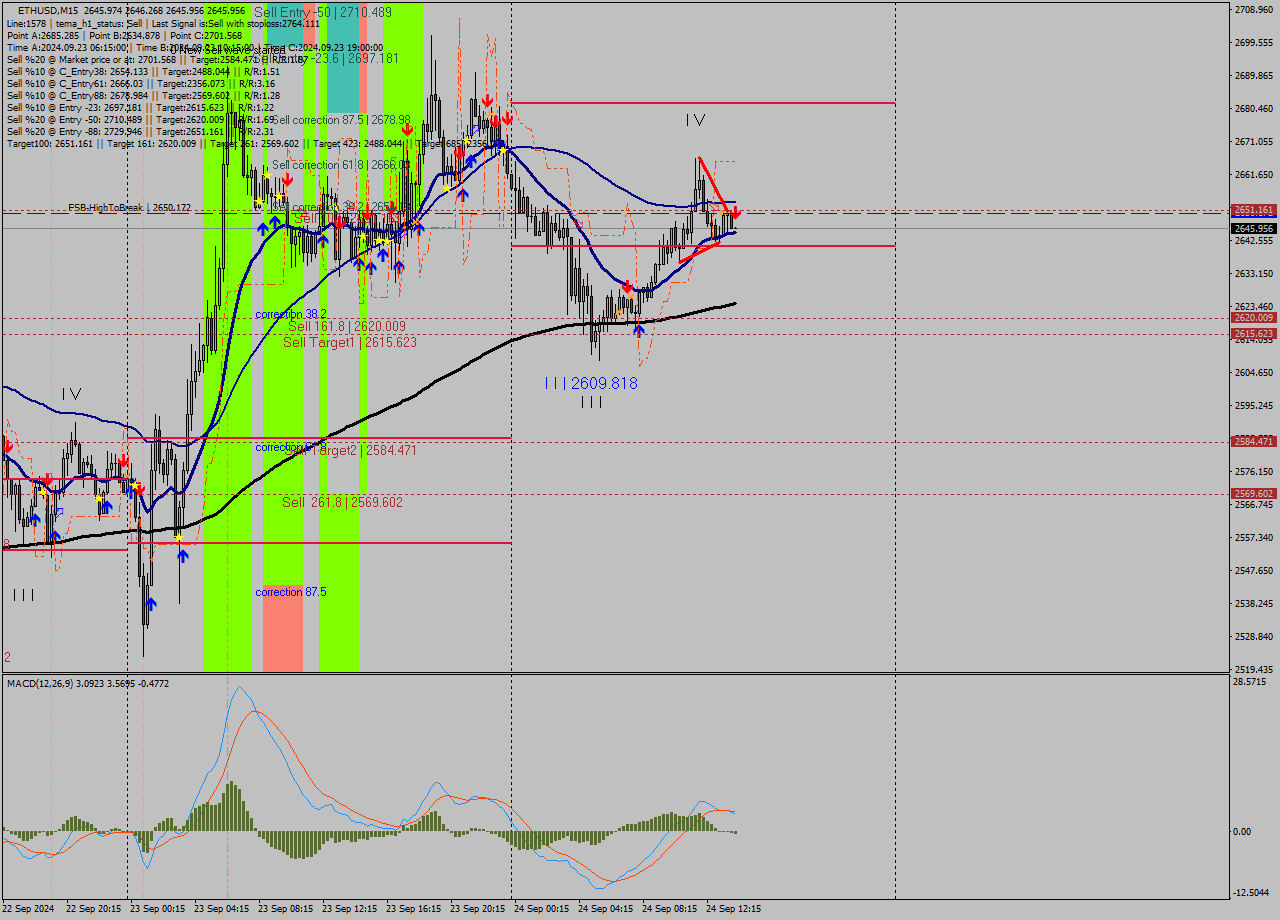Click the blue up arrow at the 23 Sep low

point(152,603)
